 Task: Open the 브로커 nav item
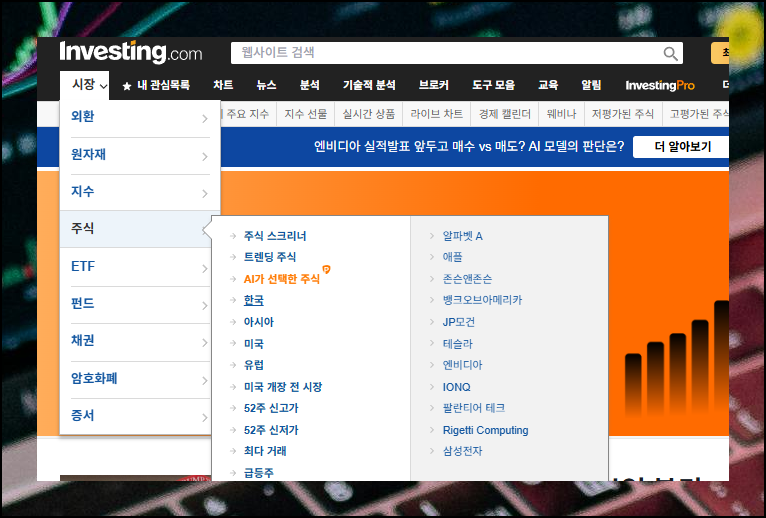coord(434,85)
